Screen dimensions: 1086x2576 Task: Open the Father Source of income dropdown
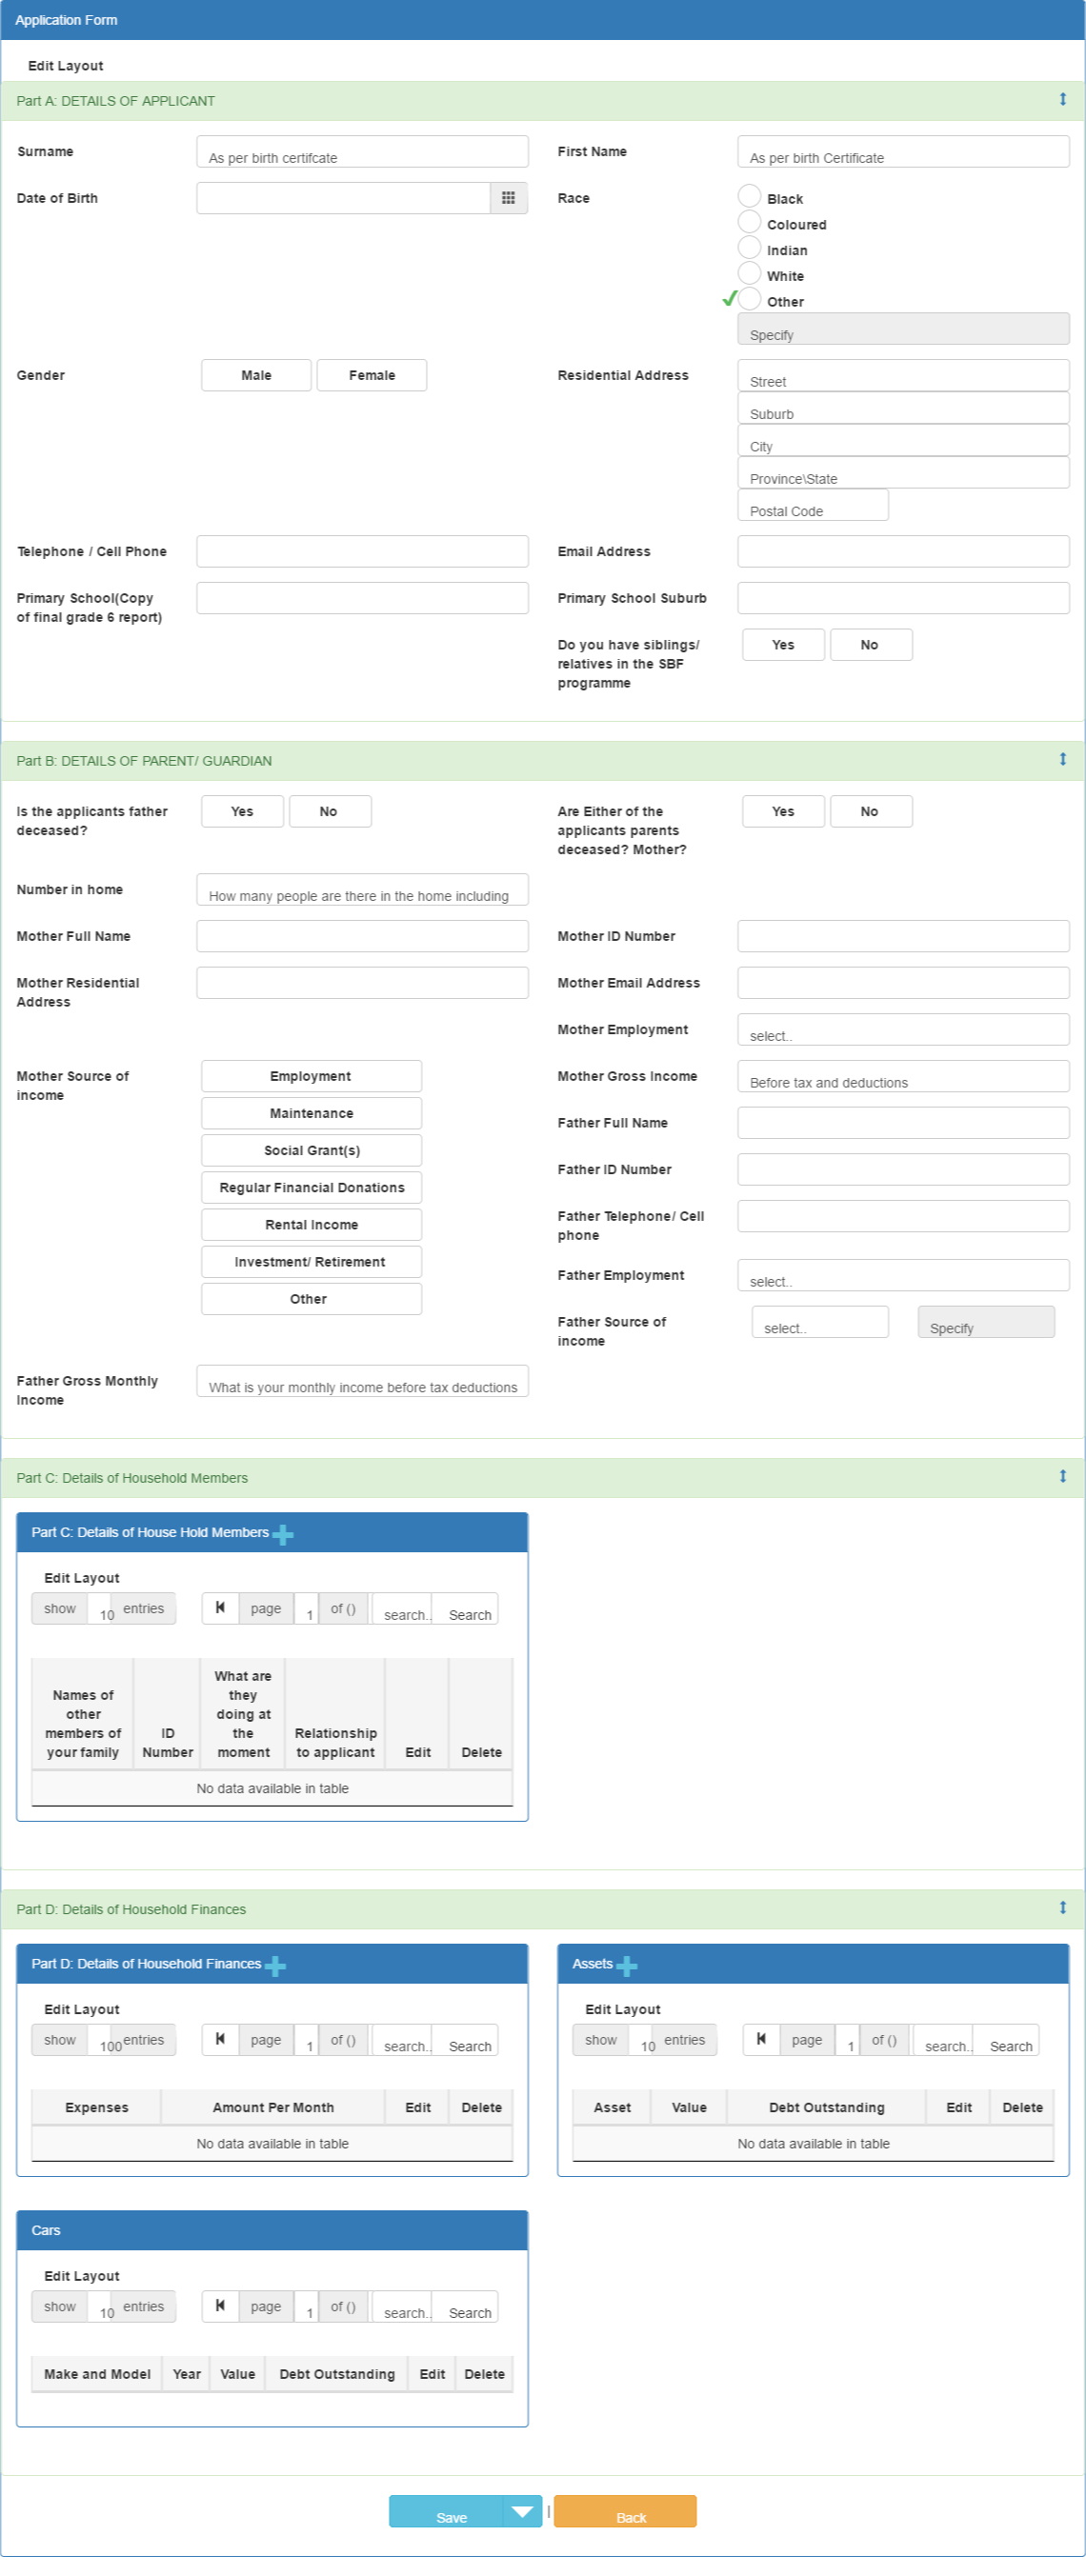(820, 1321)
